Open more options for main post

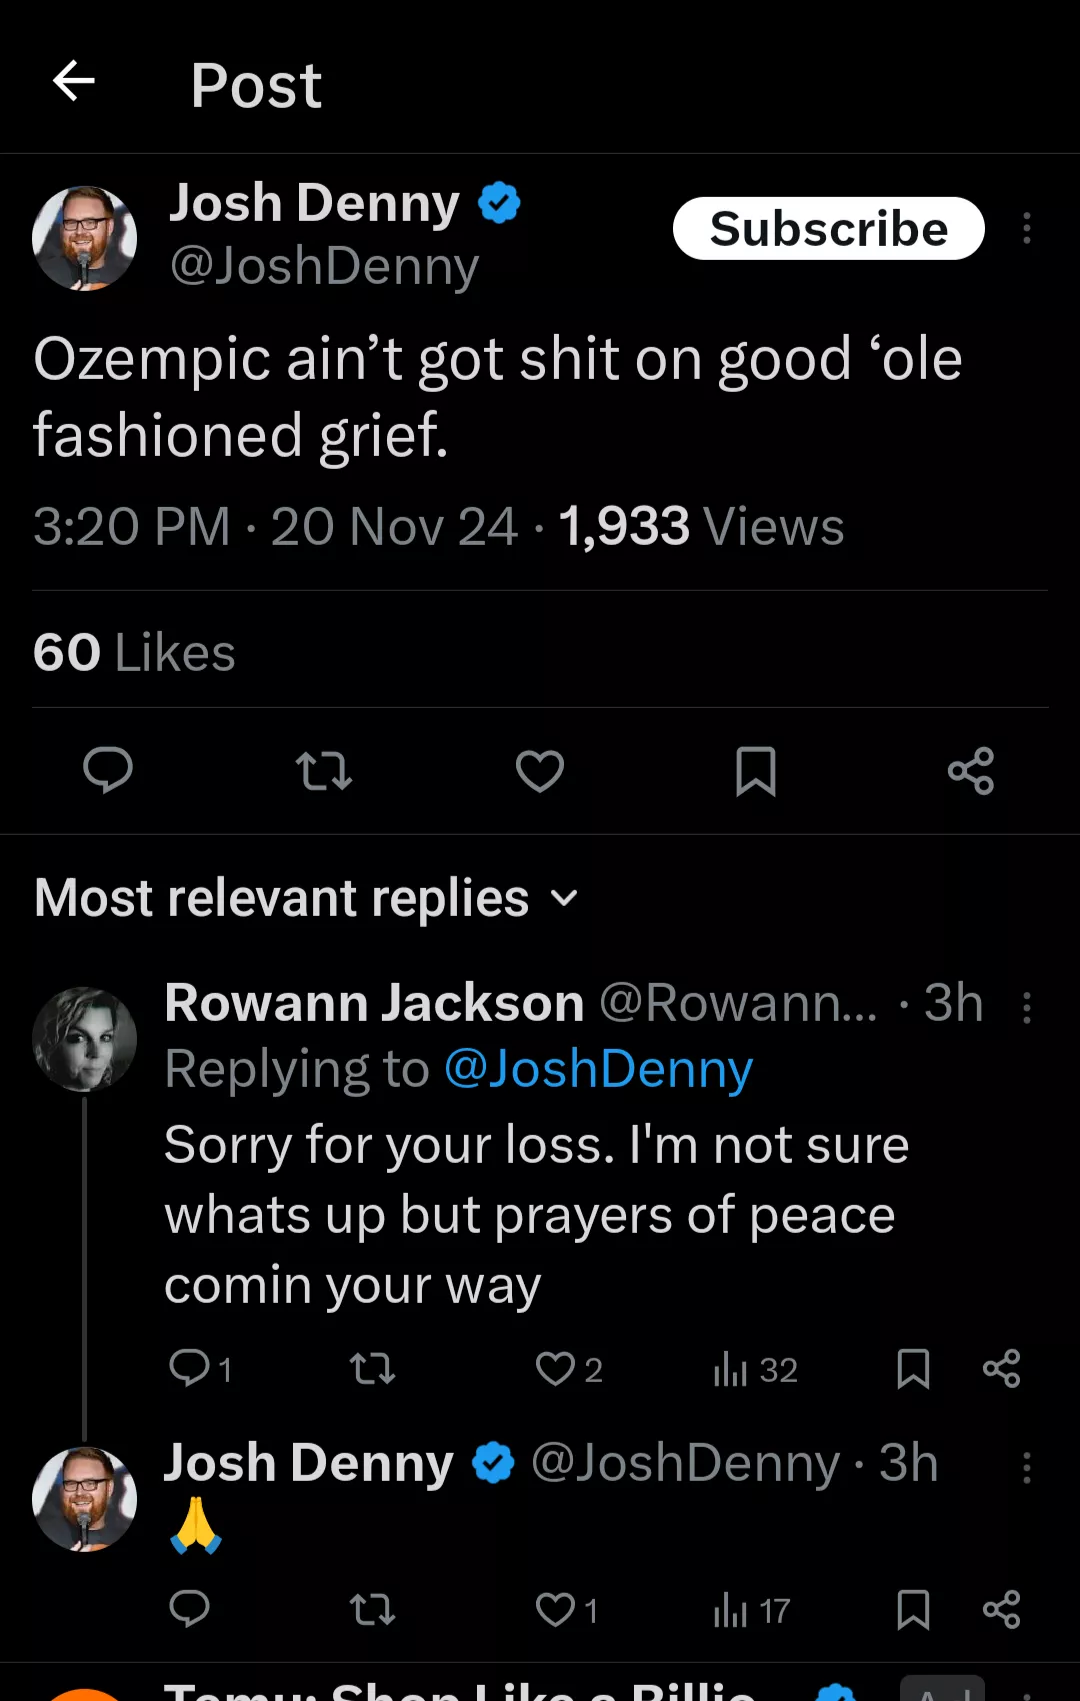coord(1026,228)
